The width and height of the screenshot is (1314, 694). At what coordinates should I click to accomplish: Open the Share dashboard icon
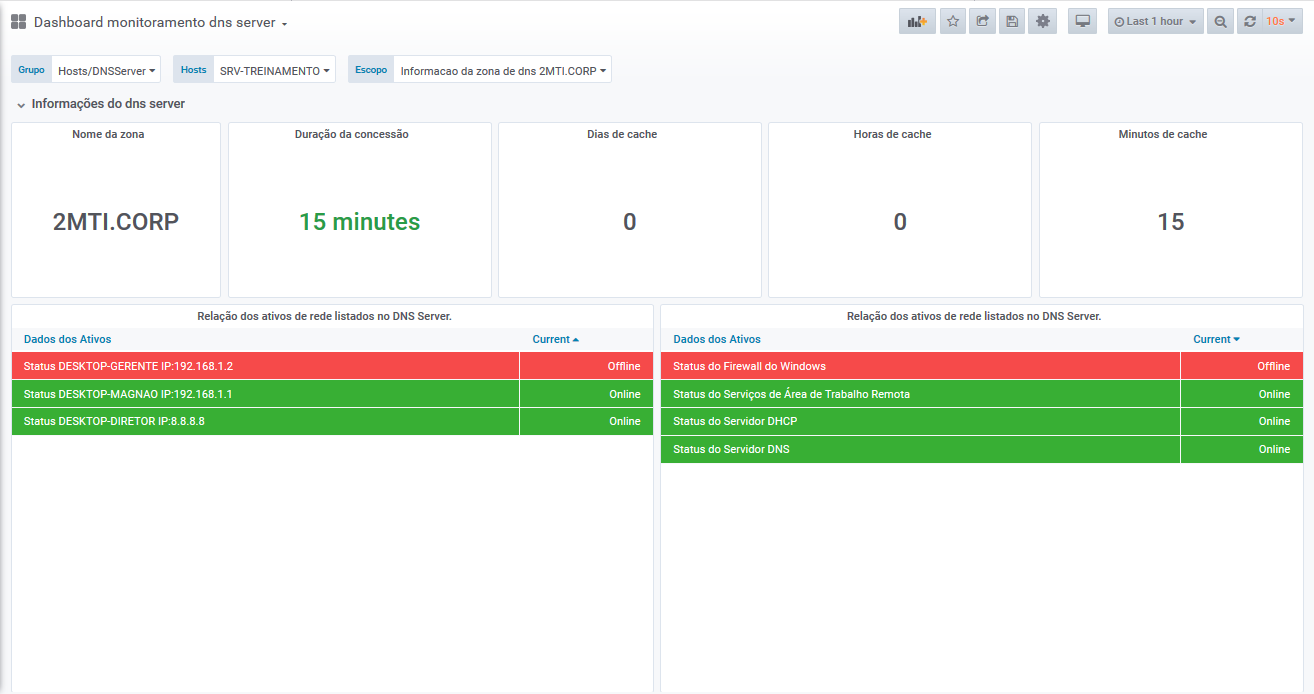pyautogui.click(x=982, y=21)
